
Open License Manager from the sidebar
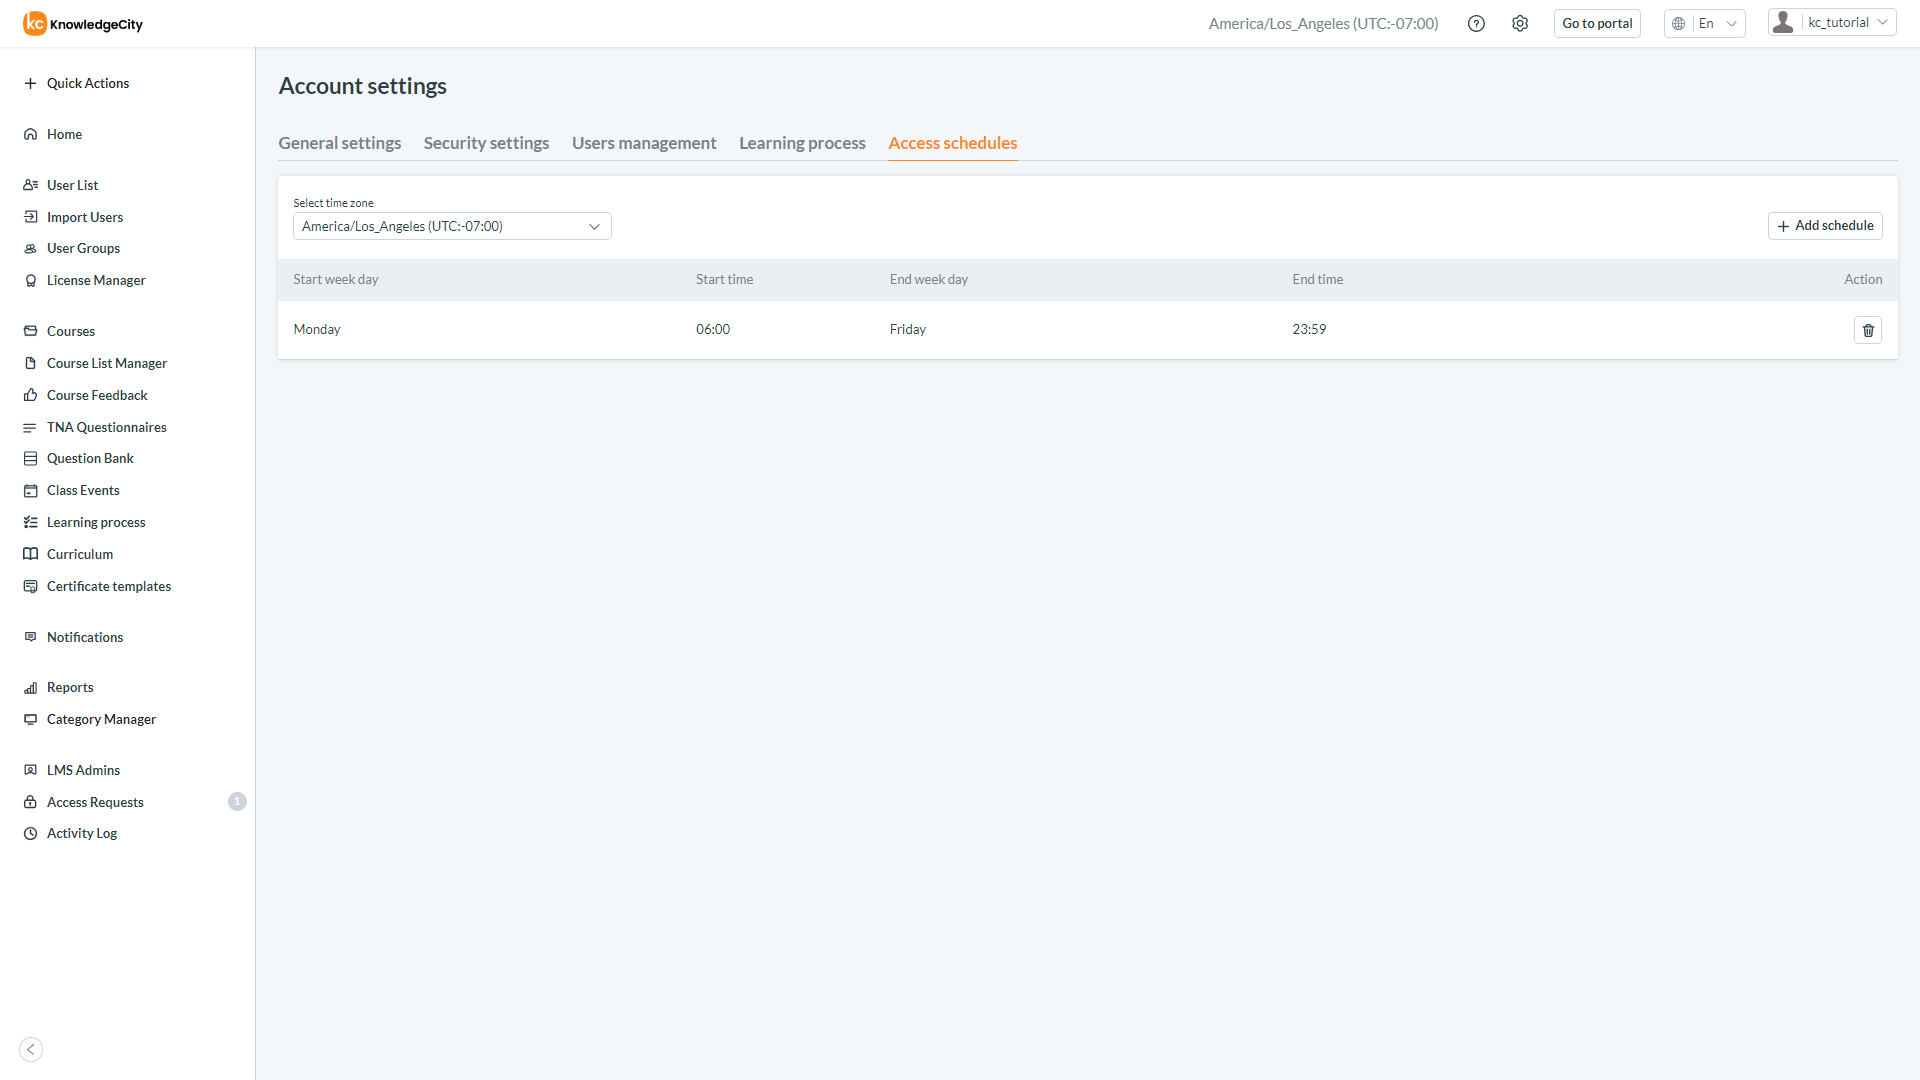96,280
